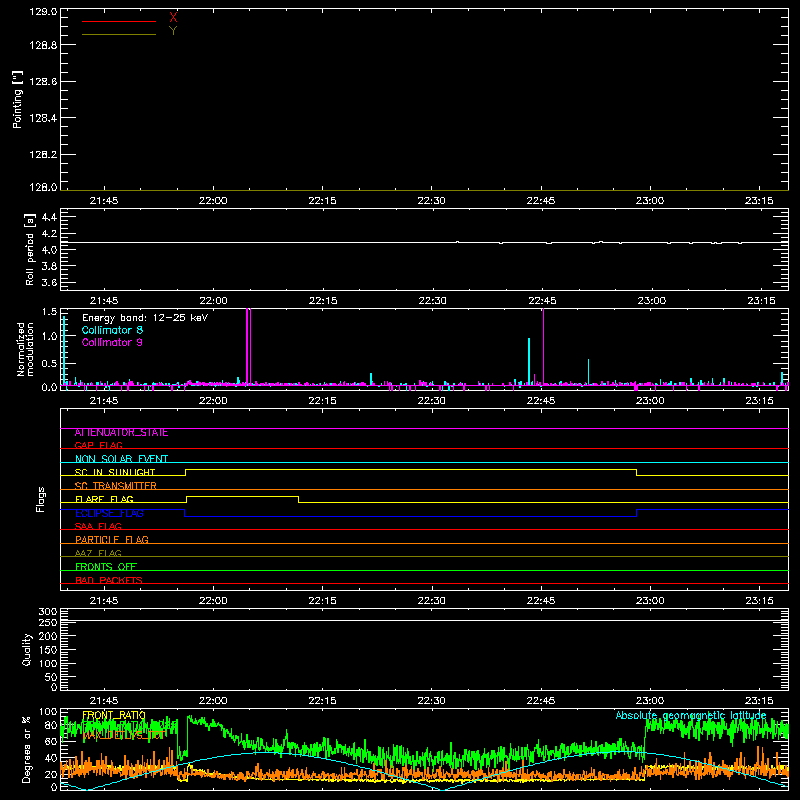
Task: Click the '300' Quality axis value
Action: point(48,612)
